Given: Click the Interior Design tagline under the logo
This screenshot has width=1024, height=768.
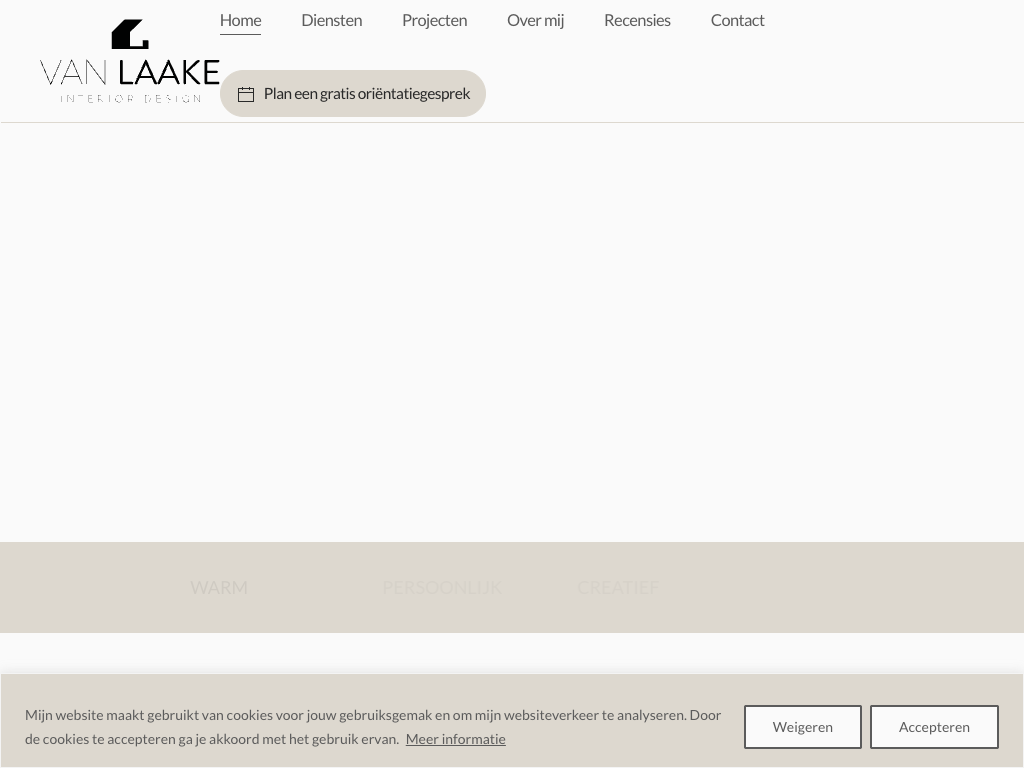Looking at the screenshot, I should (130, 98).
